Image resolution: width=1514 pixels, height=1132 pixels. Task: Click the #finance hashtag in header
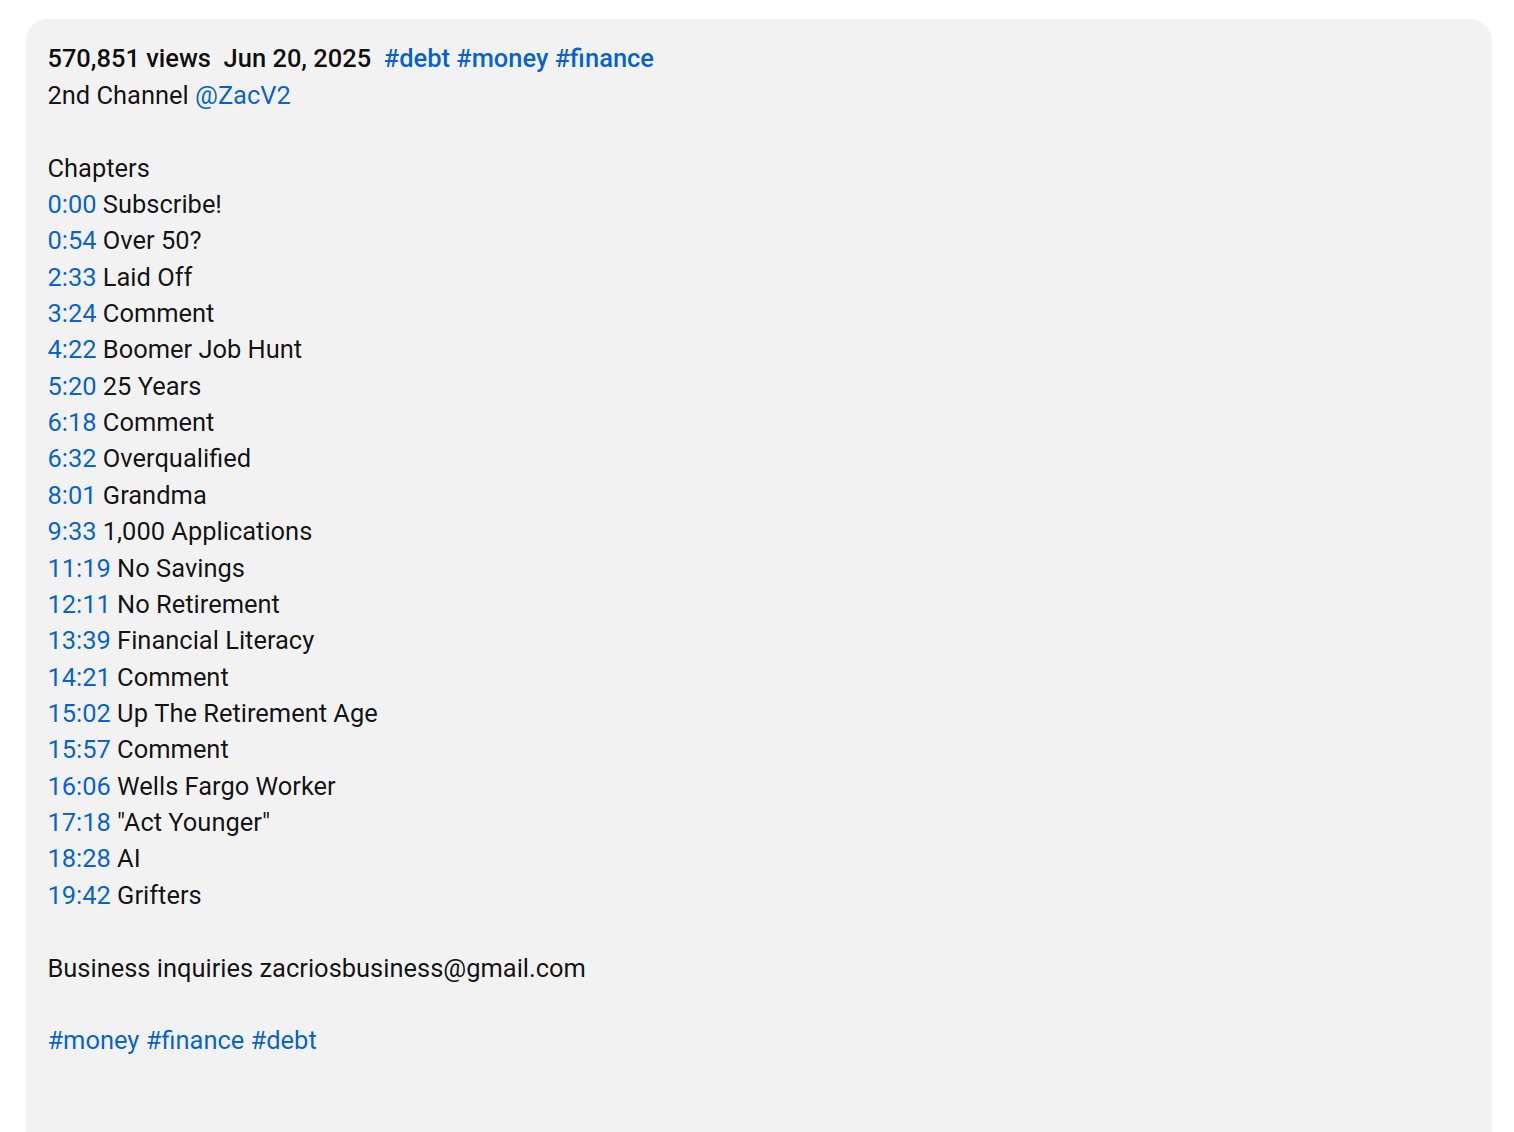604,59
